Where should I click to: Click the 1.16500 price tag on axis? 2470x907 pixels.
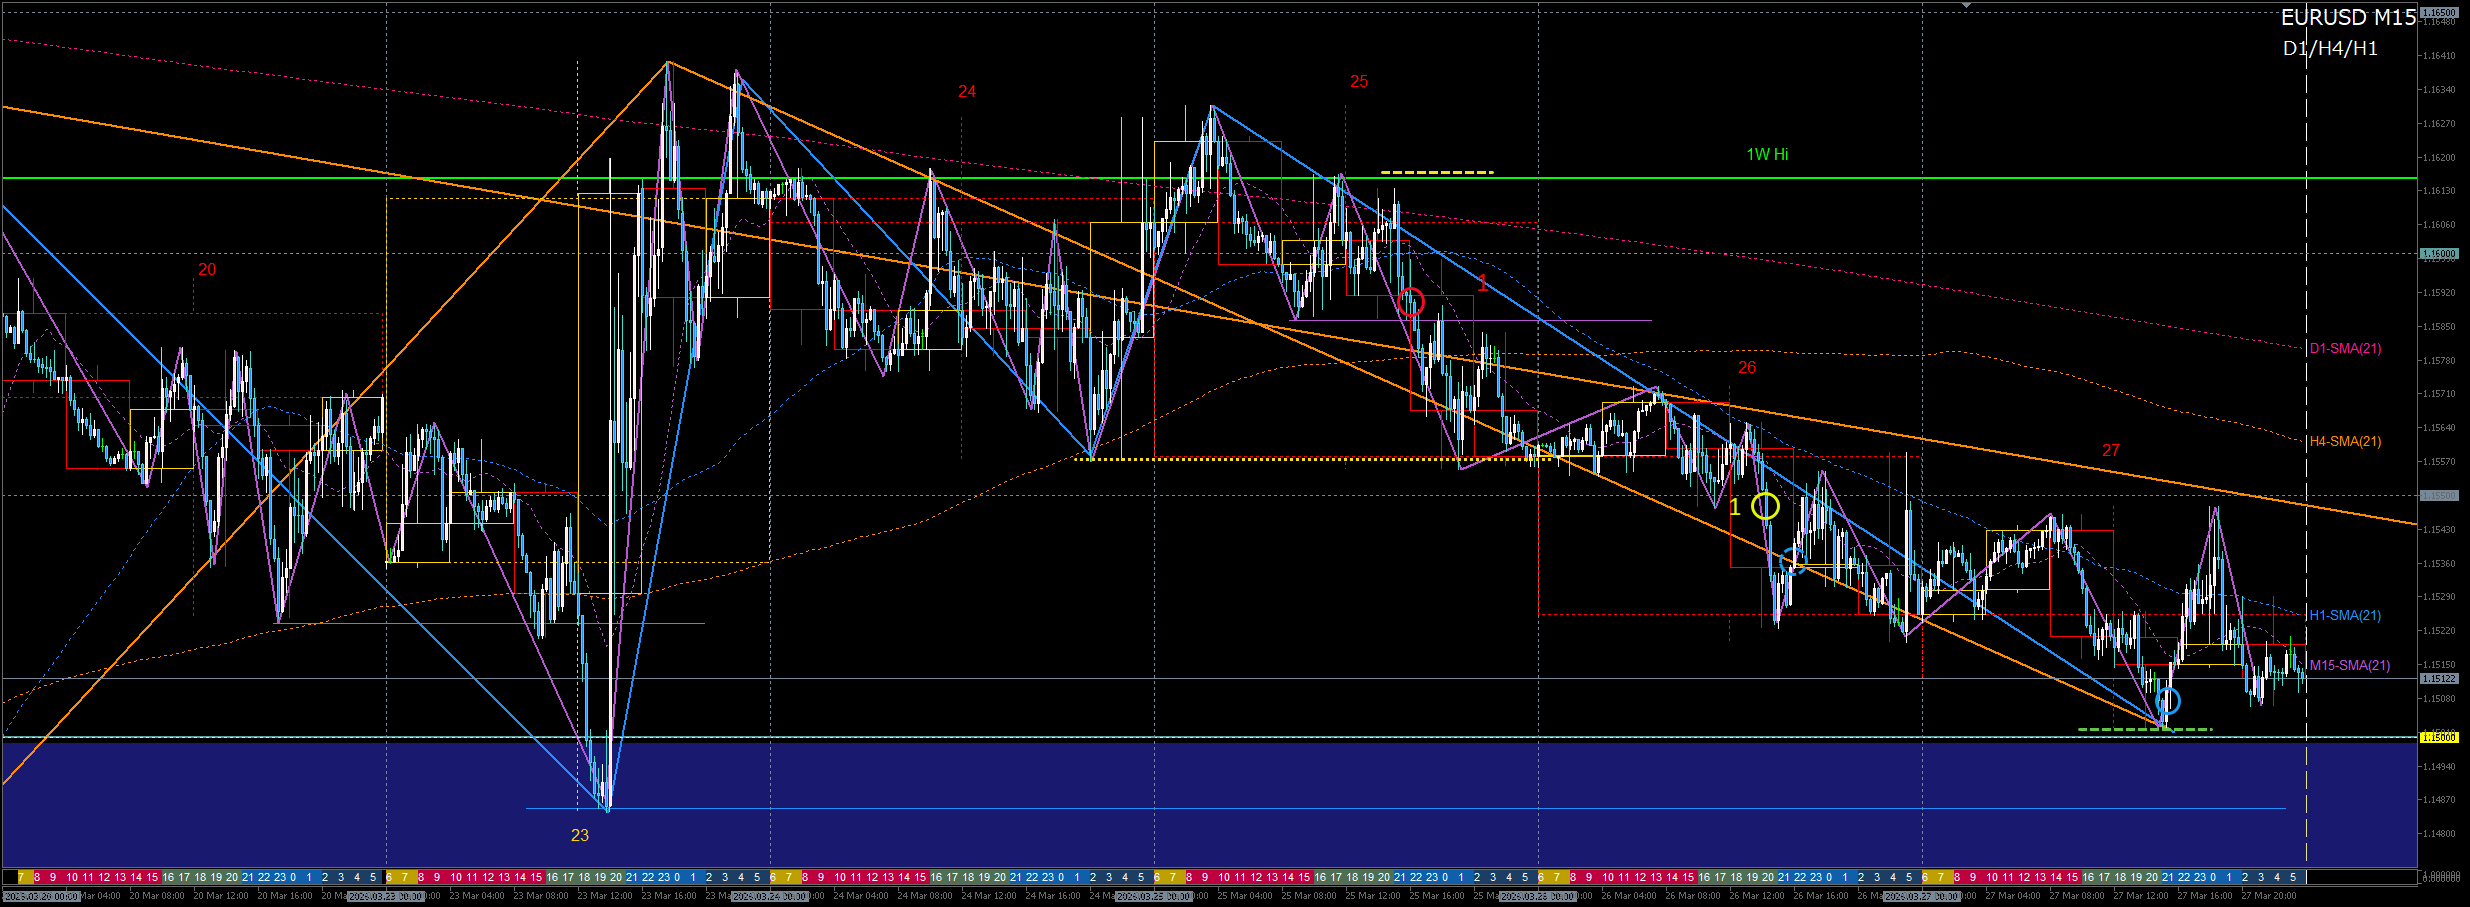point(2438,13)
